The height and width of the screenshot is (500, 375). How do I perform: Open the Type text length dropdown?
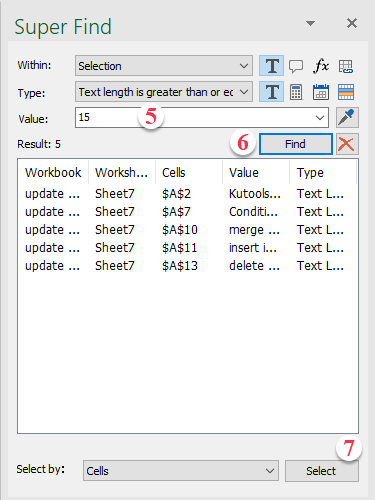164,92
